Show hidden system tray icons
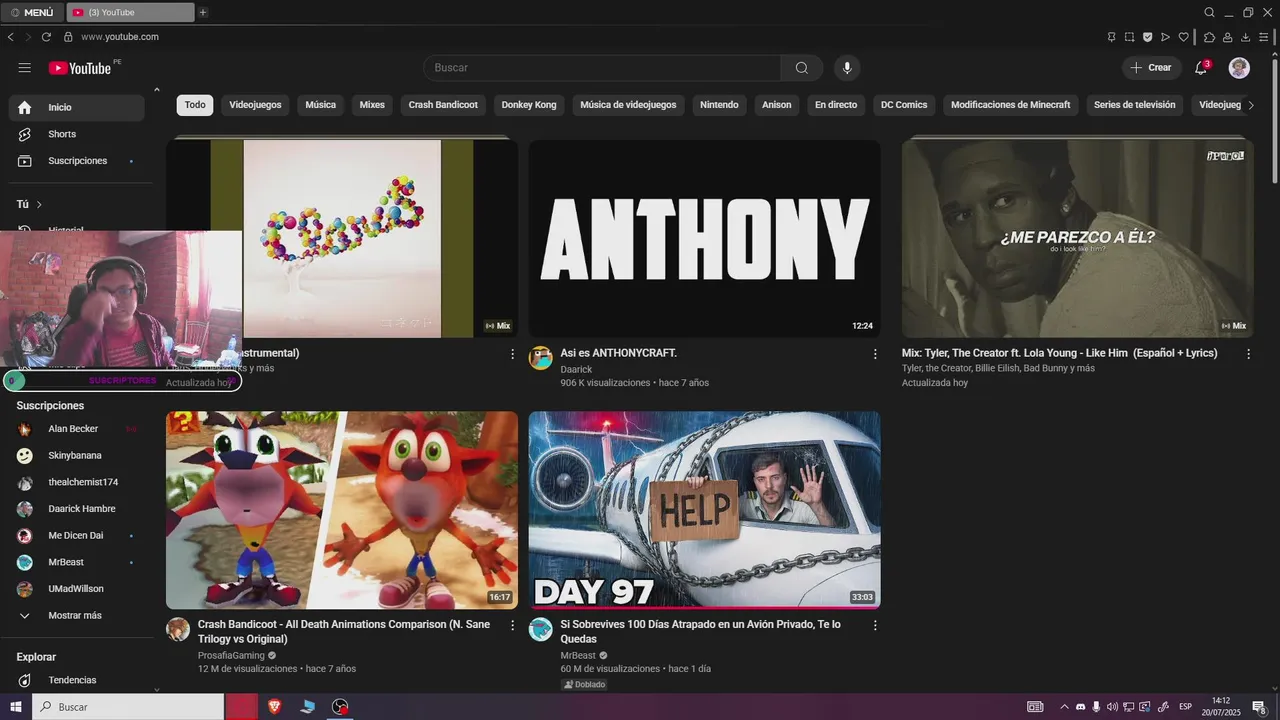The width and height of the screenshot is (1280, 720). click(1064, 707)
